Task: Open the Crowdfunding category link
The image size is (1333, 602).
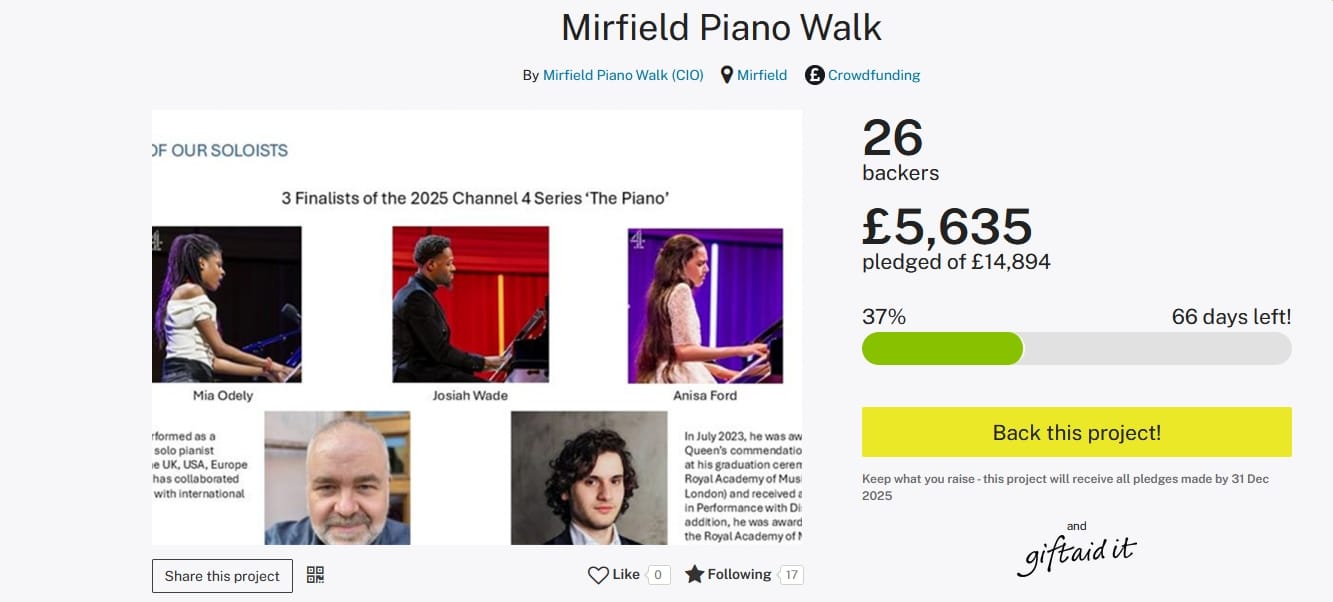Action: click(874, 75)
